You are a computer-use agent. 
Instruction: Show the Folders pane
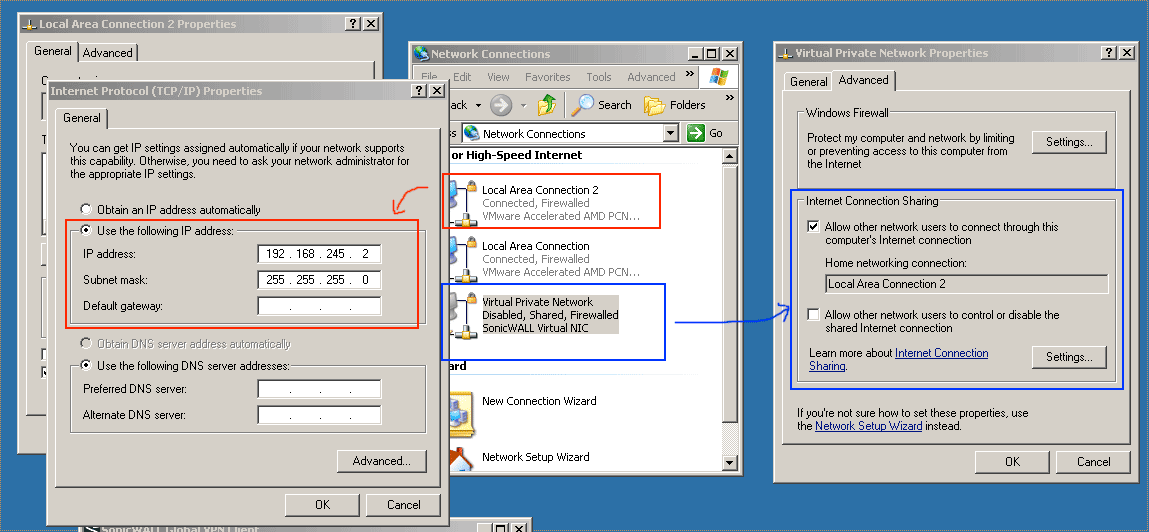click(x=675, y=105)
